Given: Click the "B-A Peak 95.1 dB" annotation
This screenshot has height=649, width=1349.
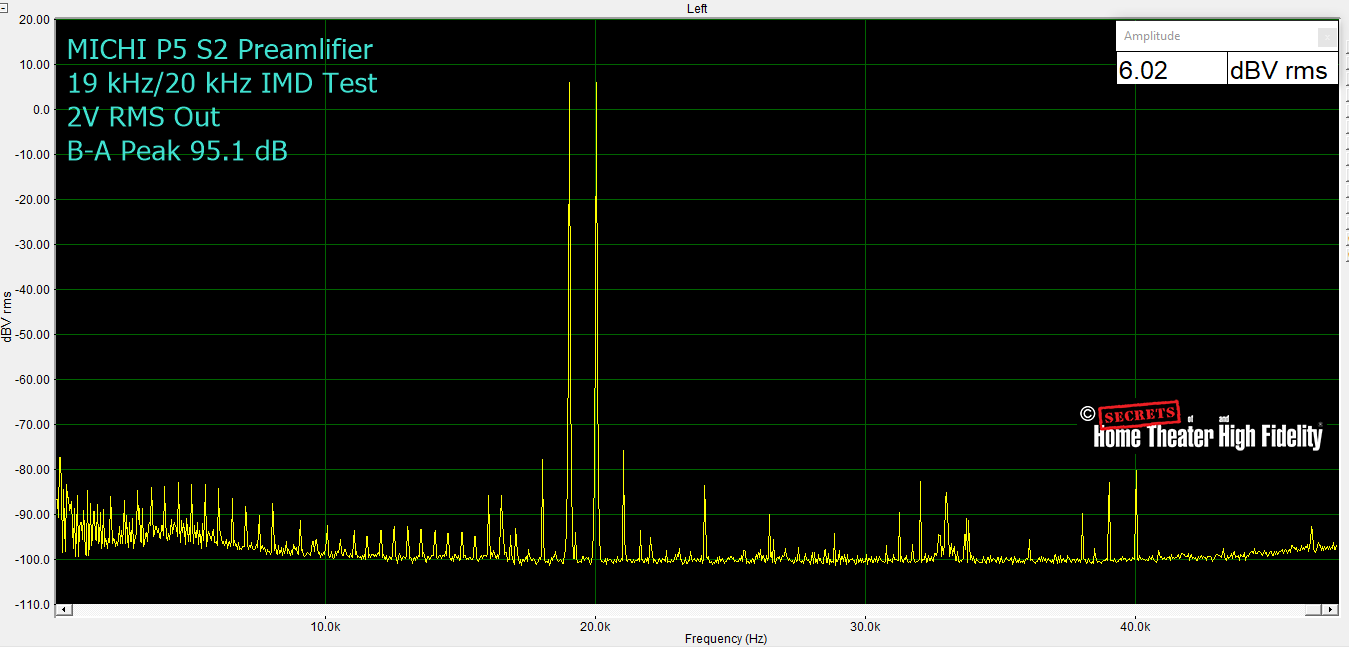Looking at the screenshot, I should tap(177, 151).
